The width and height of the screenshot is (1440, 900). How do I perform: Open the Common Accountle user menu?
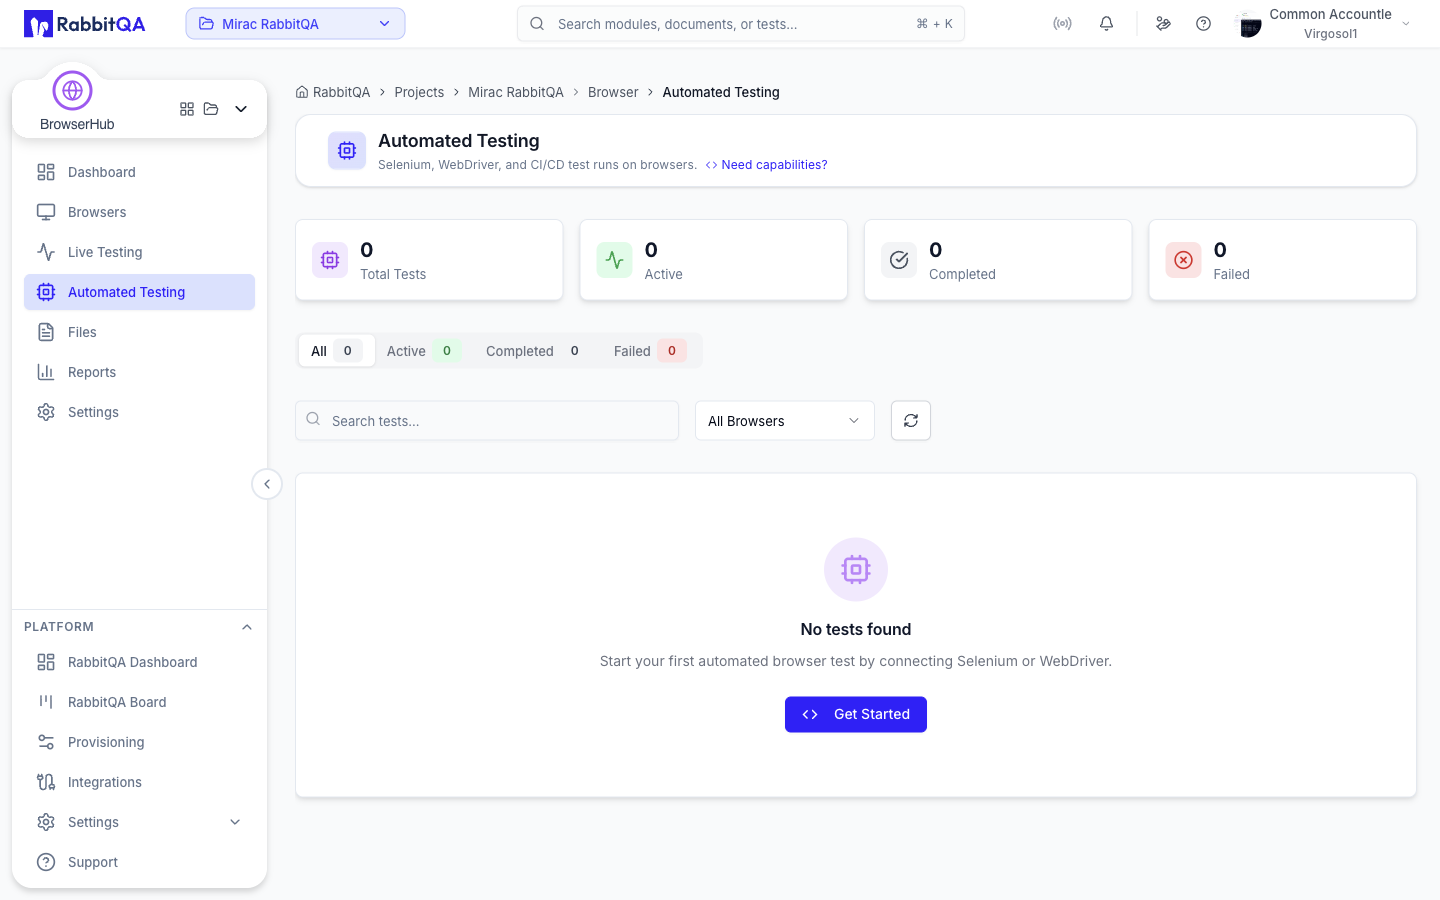[x=1324, y=24]
